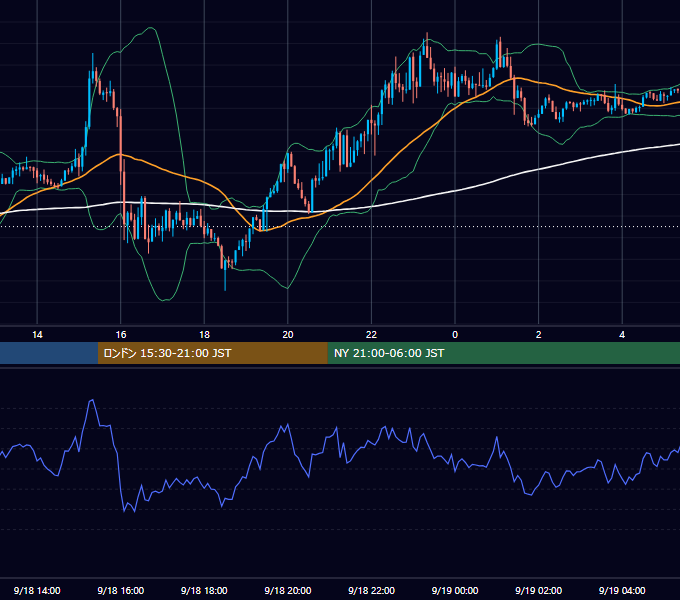
Task: Click the blue session band before London
Action: click(x=49, y=353)
